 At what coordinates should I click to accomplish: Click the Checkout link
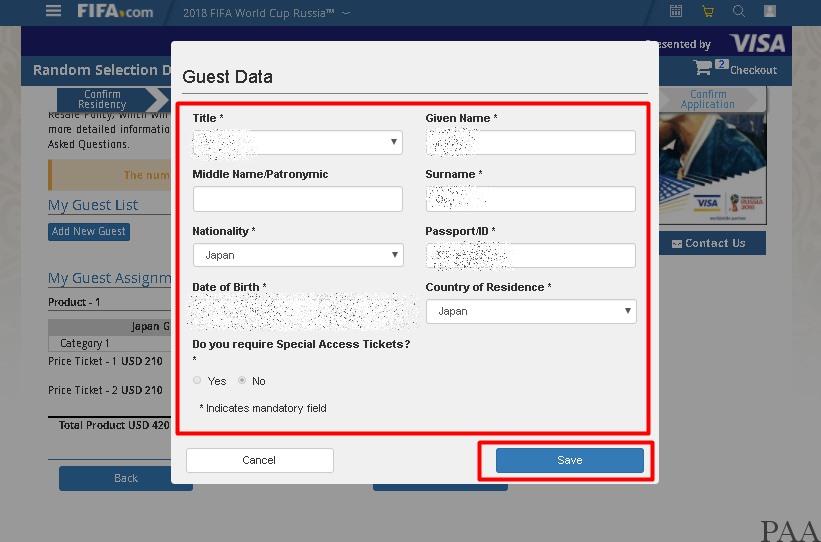[753, 70]
